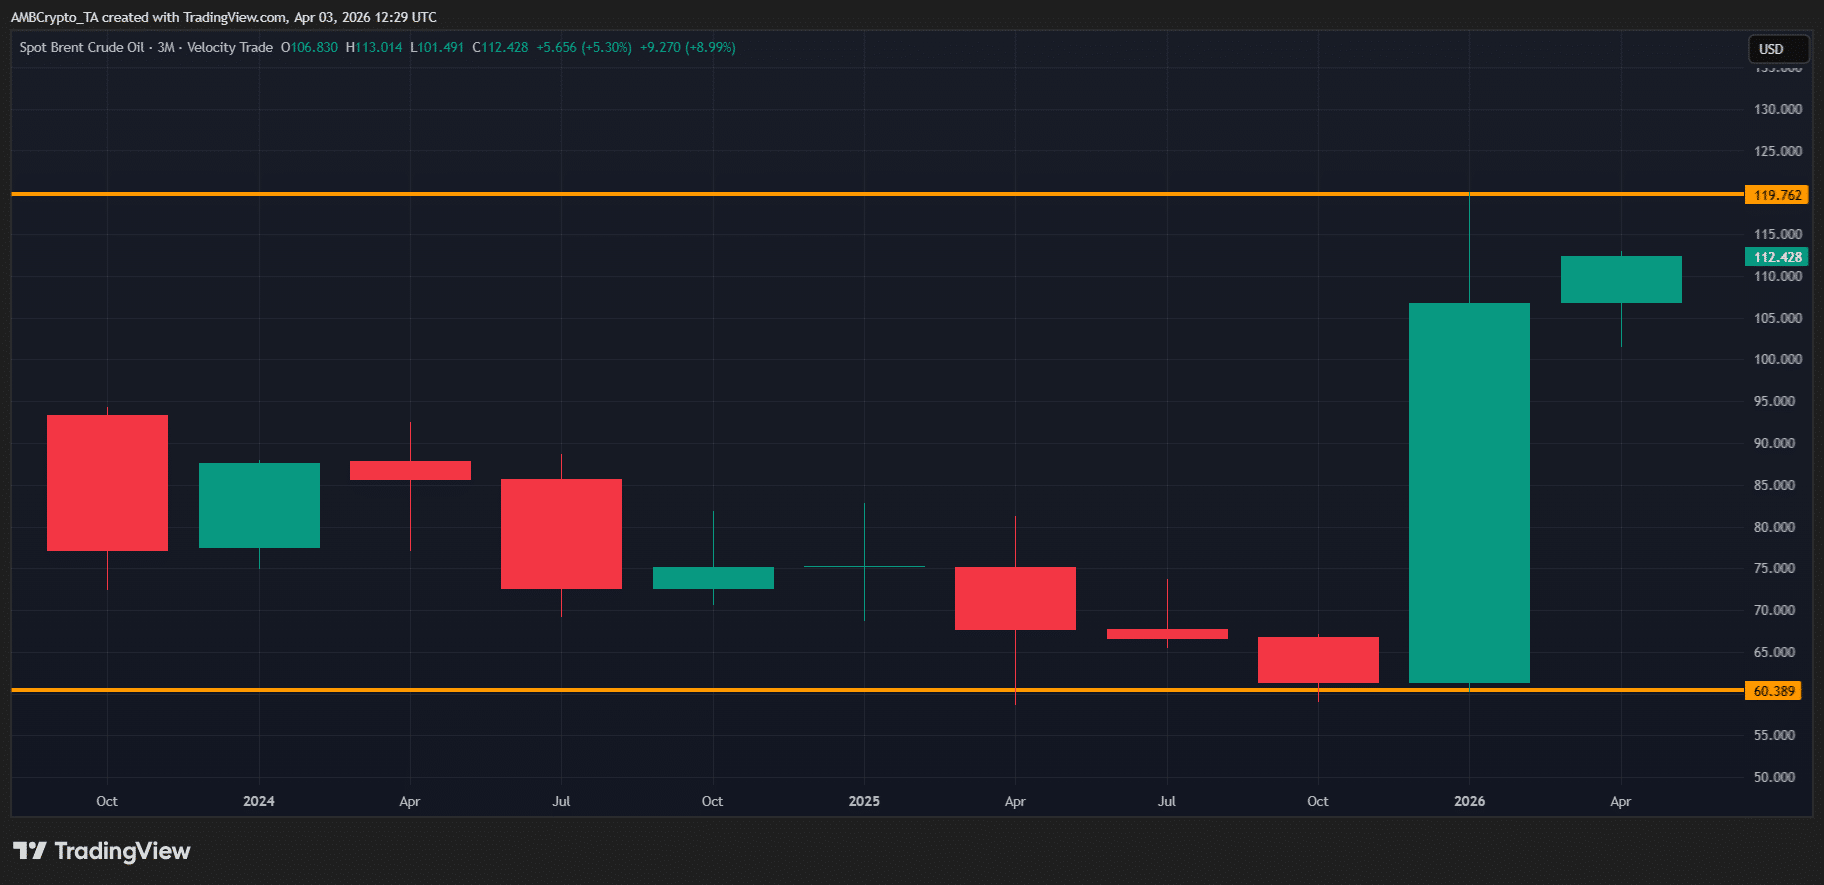
Task: Click the closing value C112.428 in header
Action: pos(500,47)
